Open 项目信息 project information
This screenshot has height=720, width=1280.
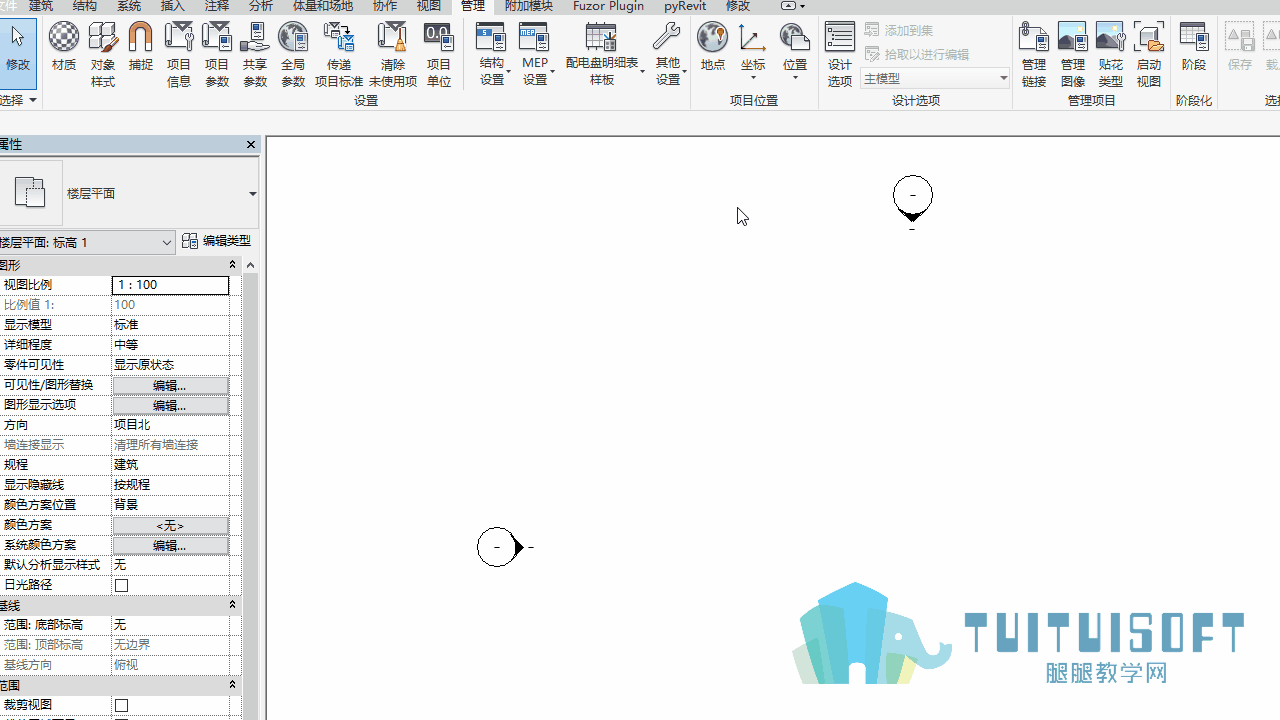(179, 55)
